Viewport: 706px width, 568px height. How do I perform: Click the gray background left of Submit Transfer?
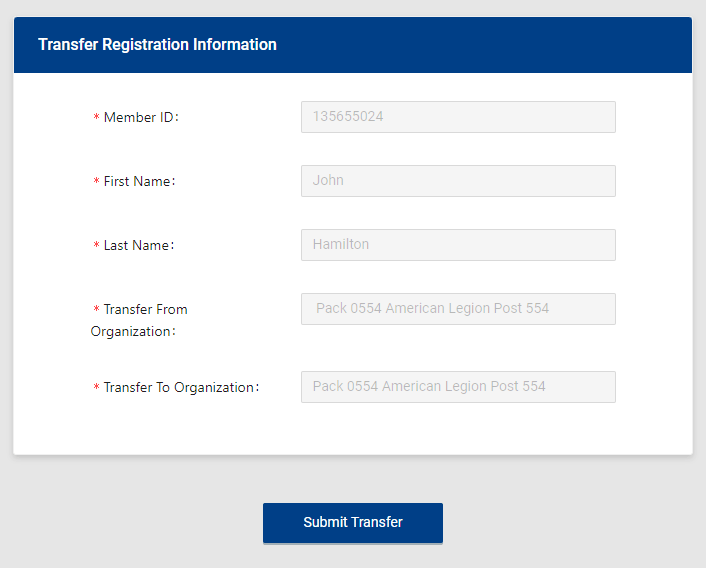click(130, 523)
